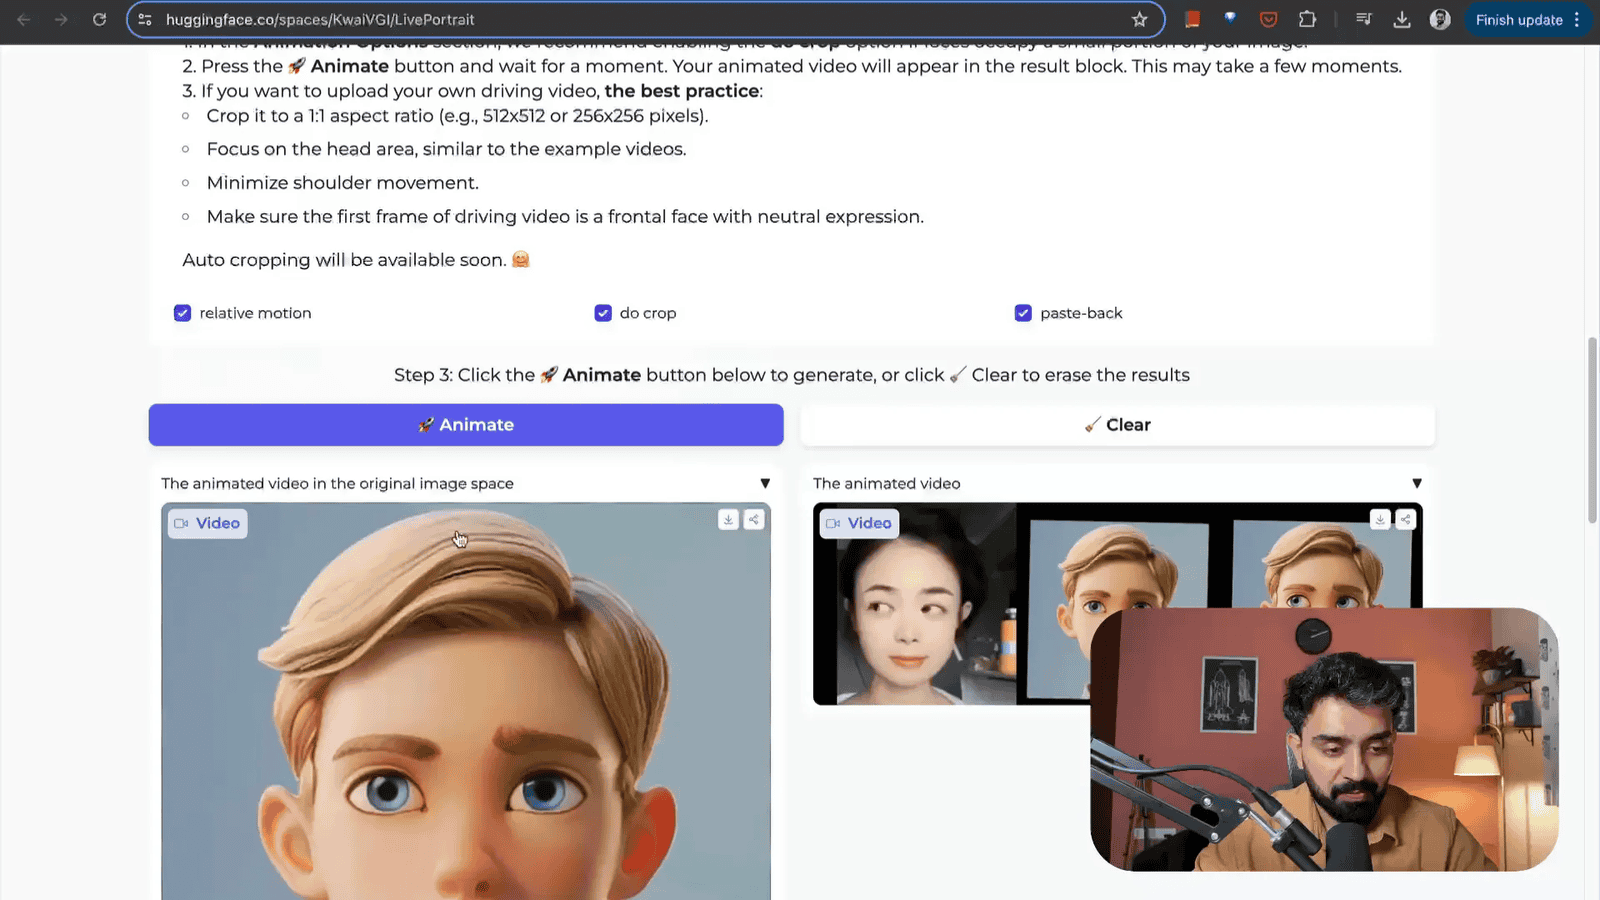Collapse the animated video section
Image resolution: width=1600 pixels, height=900 pixels.
point(1416,482)
